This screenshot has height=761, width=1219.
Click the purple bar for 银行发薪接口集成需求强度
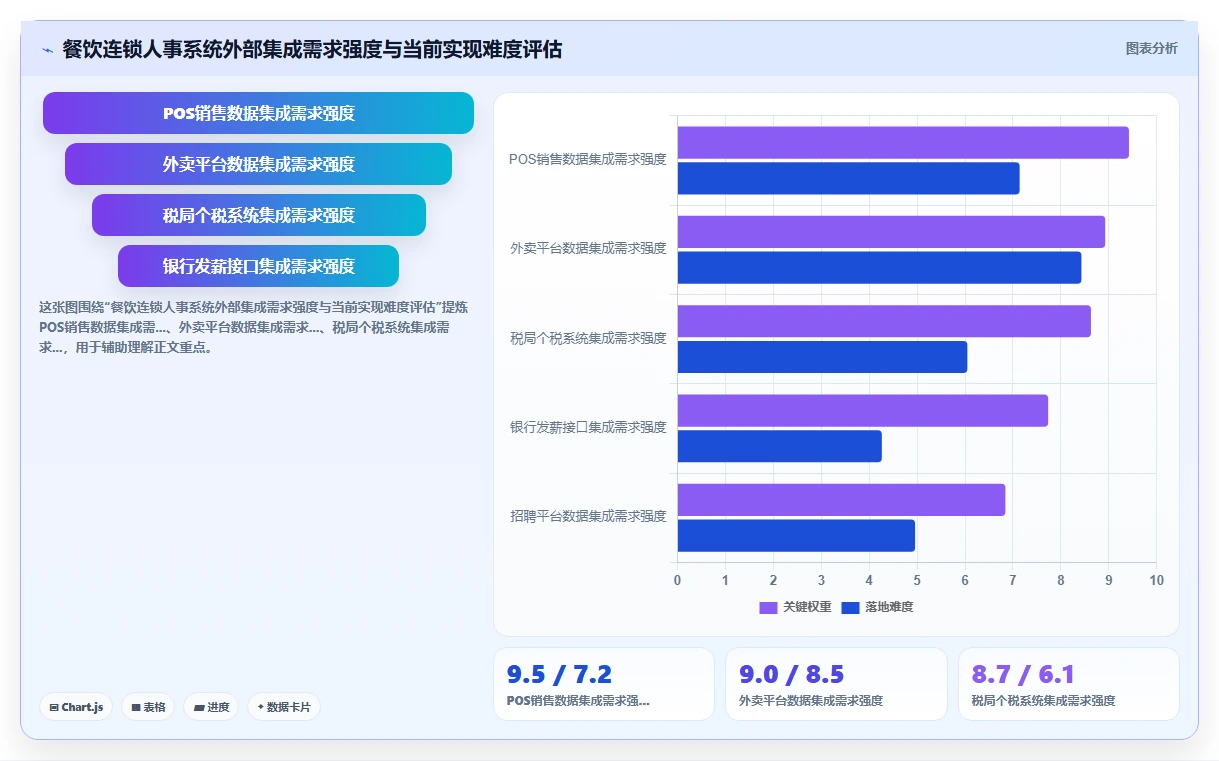click(863, 410)
